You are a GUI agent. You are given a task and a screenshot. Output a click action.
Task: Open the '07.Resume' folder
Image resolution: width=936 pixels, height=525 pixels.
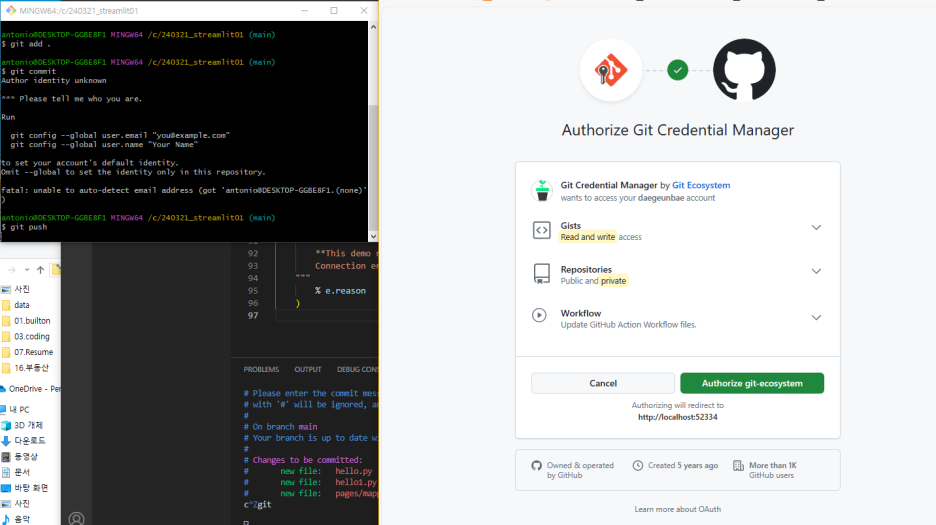coord(33,352)
